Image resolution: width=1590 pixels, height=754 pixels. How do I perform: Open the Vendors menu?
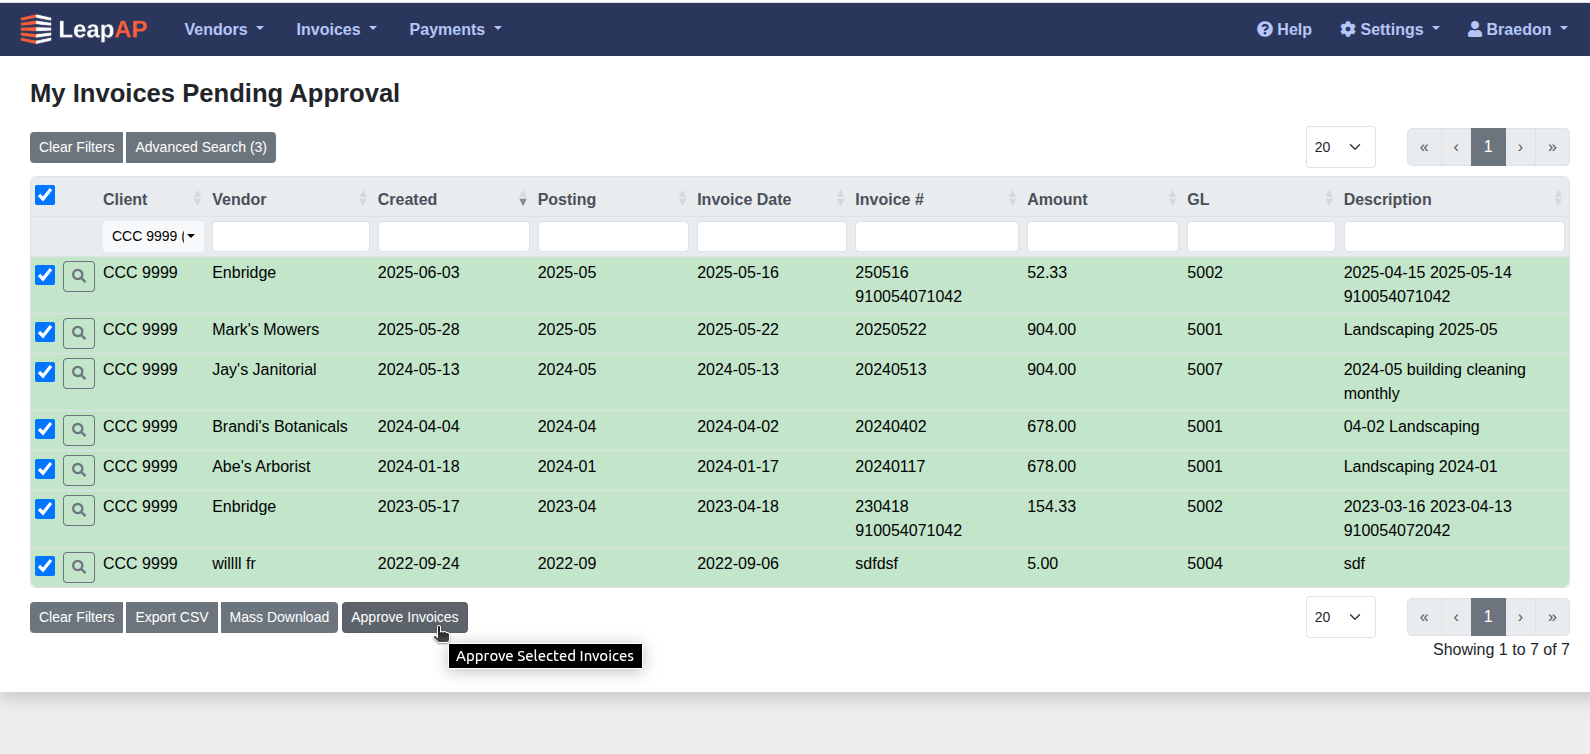tap(224, 29)
